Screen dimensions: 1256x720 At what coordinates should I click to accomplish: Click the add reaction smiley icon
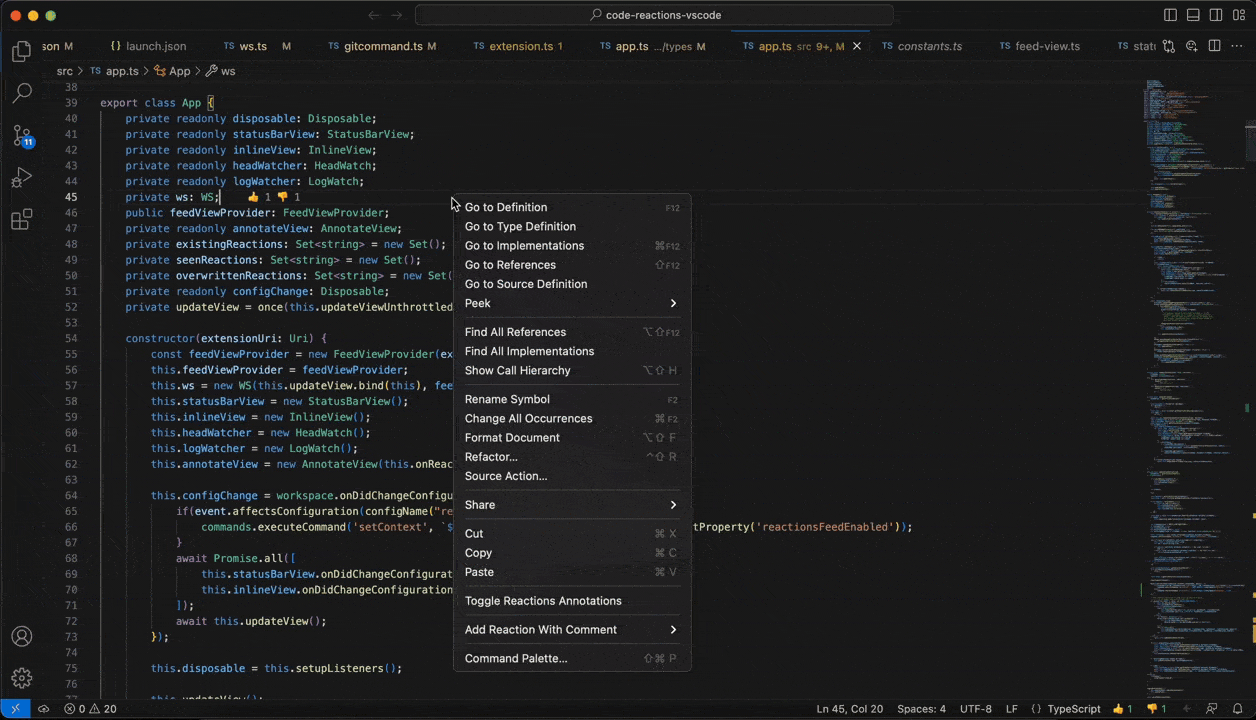(1192, 46)
